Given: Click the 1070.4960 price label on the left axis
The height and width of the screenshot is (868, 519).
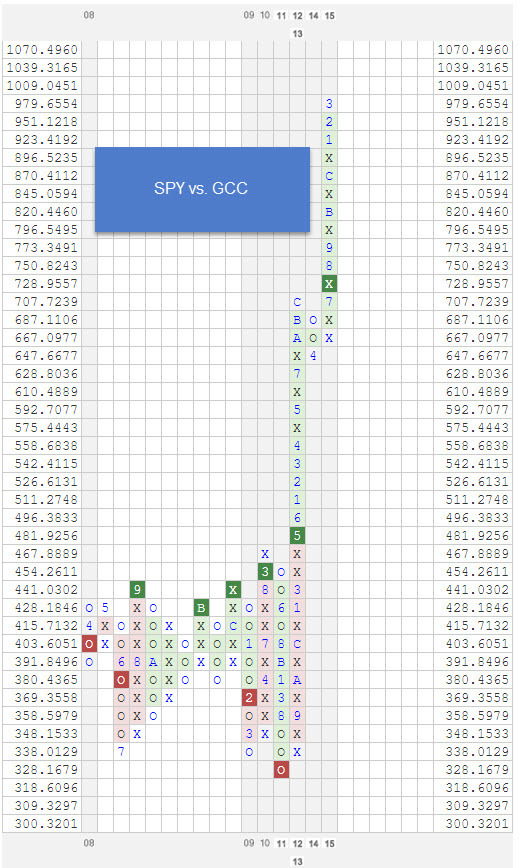Looking at the screenshot, I should (x=42, y=50).
